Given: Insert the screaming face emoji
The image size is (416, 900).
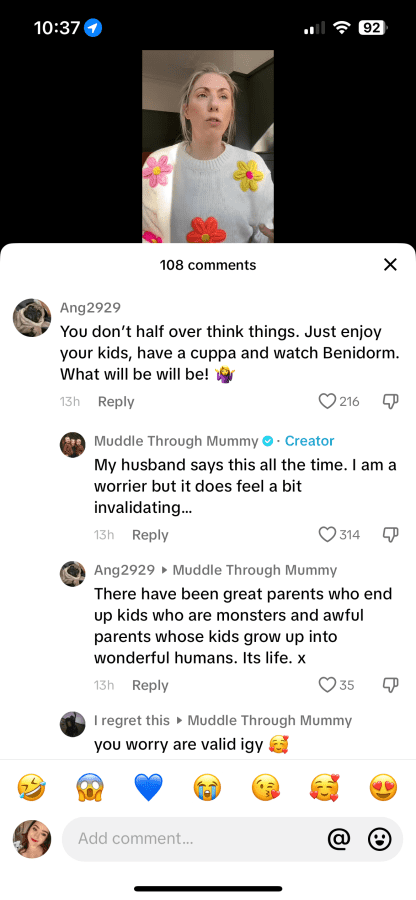Looking at the screenshot, I should (90, 787).
